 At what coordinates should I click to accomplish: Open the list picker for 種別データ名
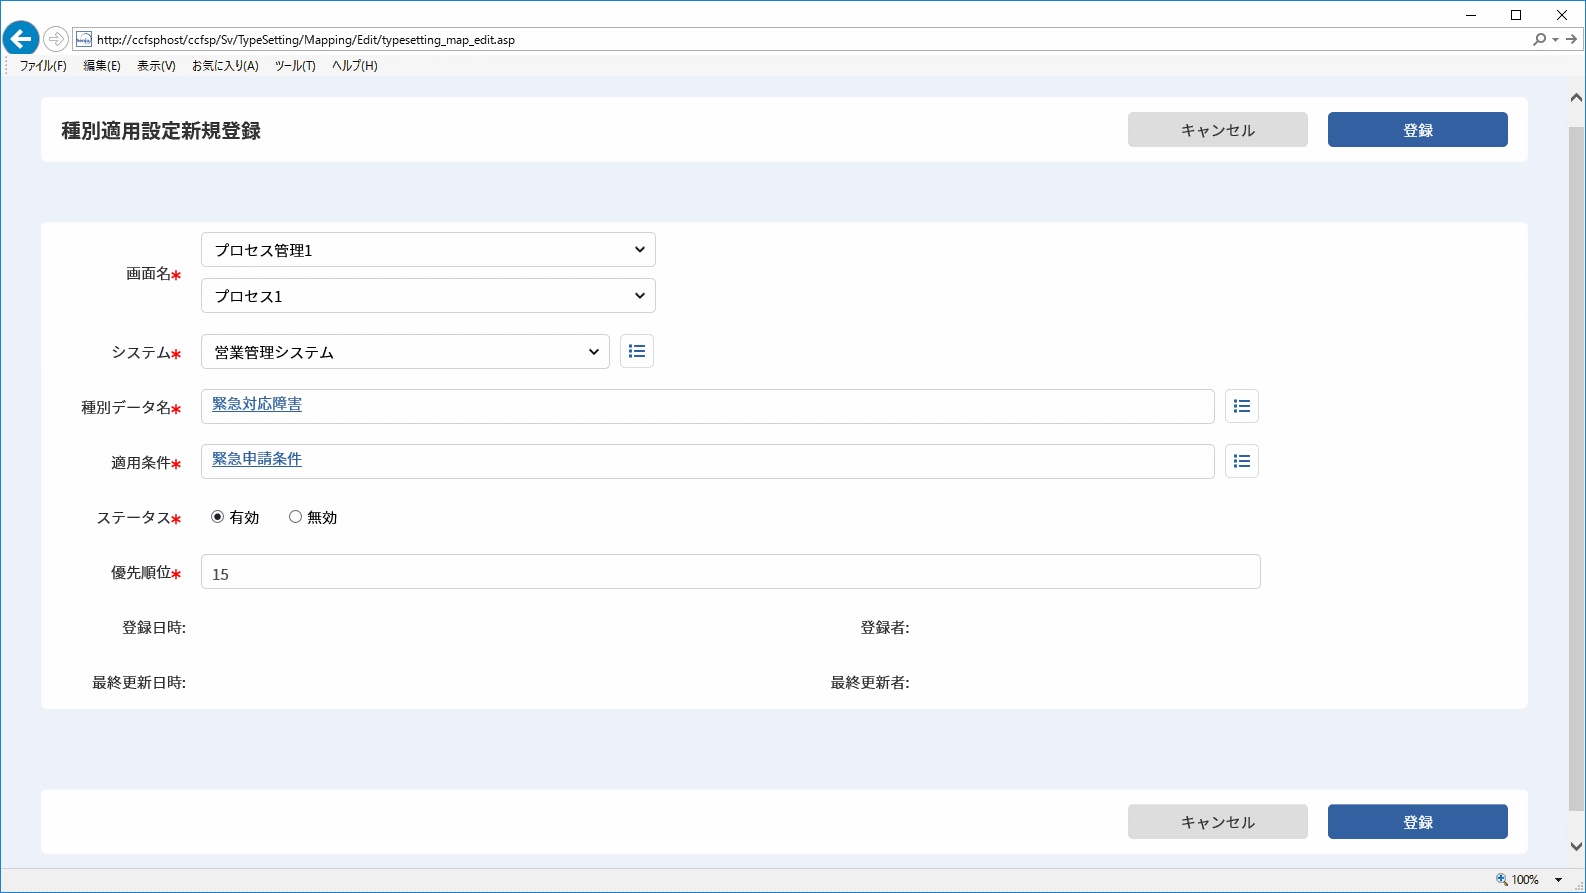[x=1242, y=406]
